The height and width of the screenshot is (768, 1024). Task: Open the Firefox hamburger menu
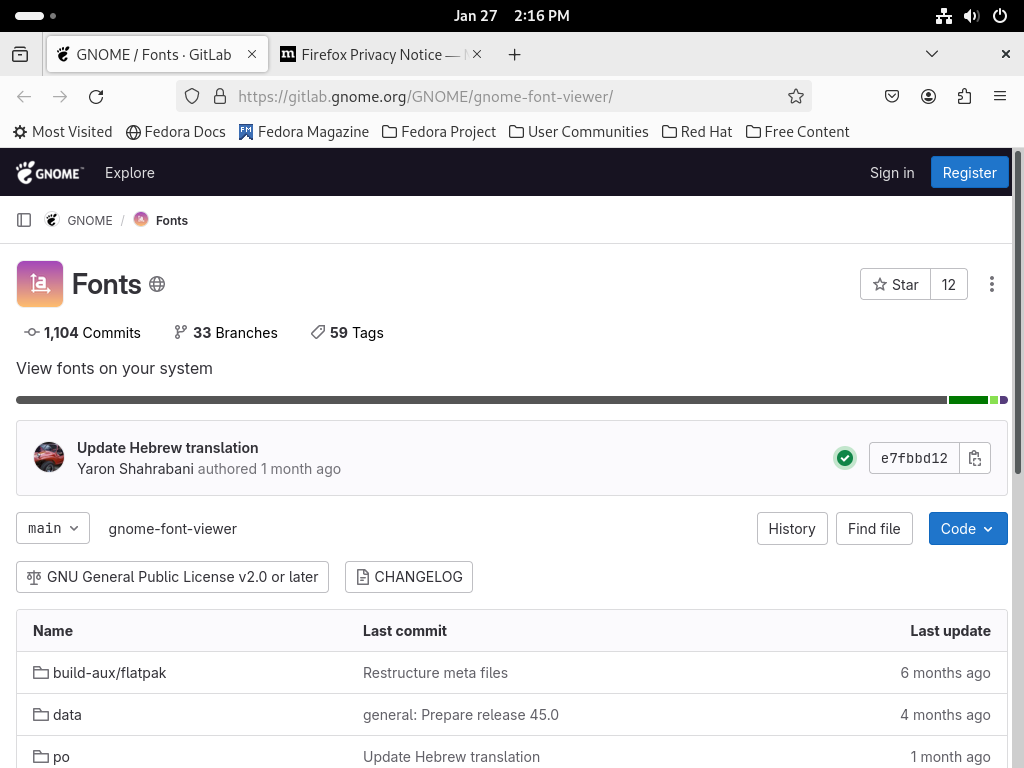pyautogui.click(x=1000, y=97)
